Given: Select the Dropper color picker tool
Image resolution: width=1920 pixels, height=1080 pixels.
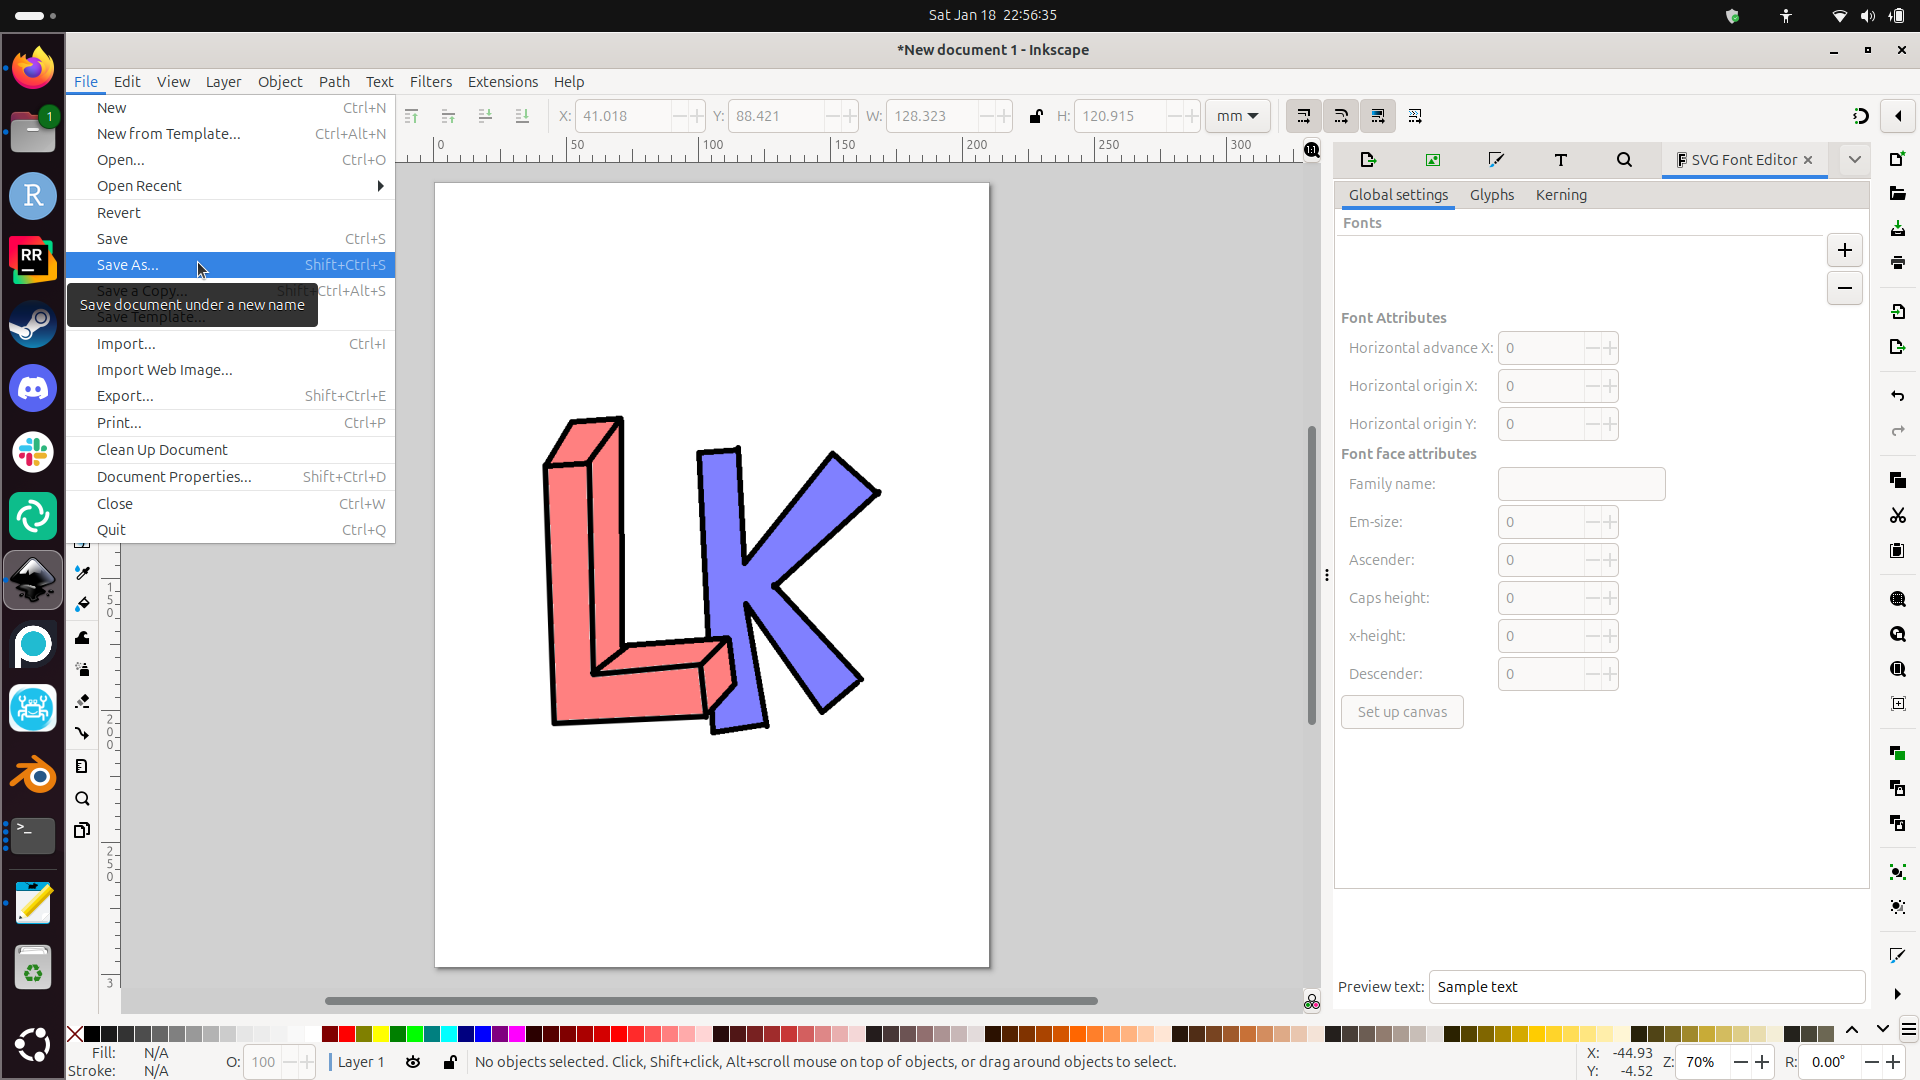Looking at the screenshot, I should (82, 572).
